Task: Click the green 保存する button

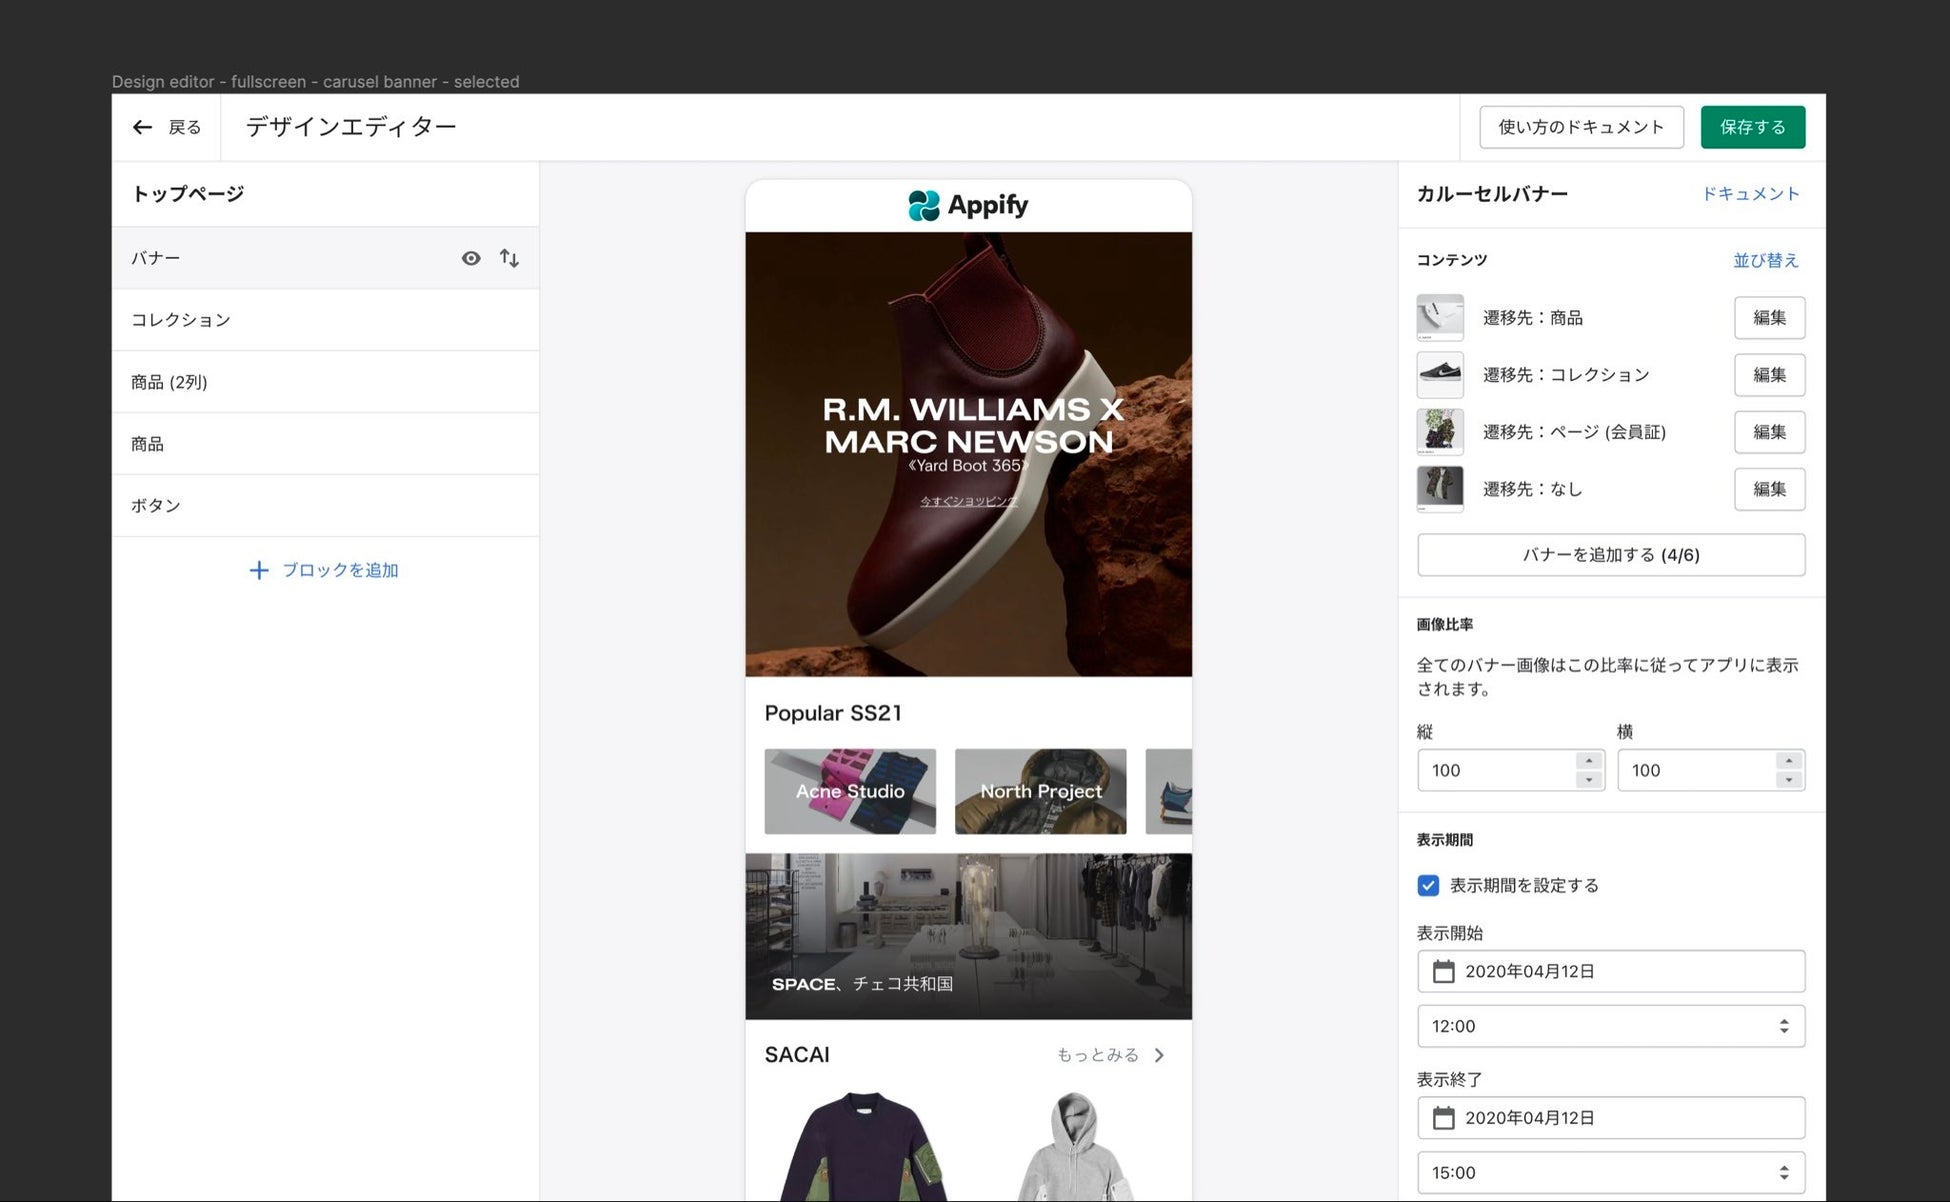Action: click(1752, 127)
